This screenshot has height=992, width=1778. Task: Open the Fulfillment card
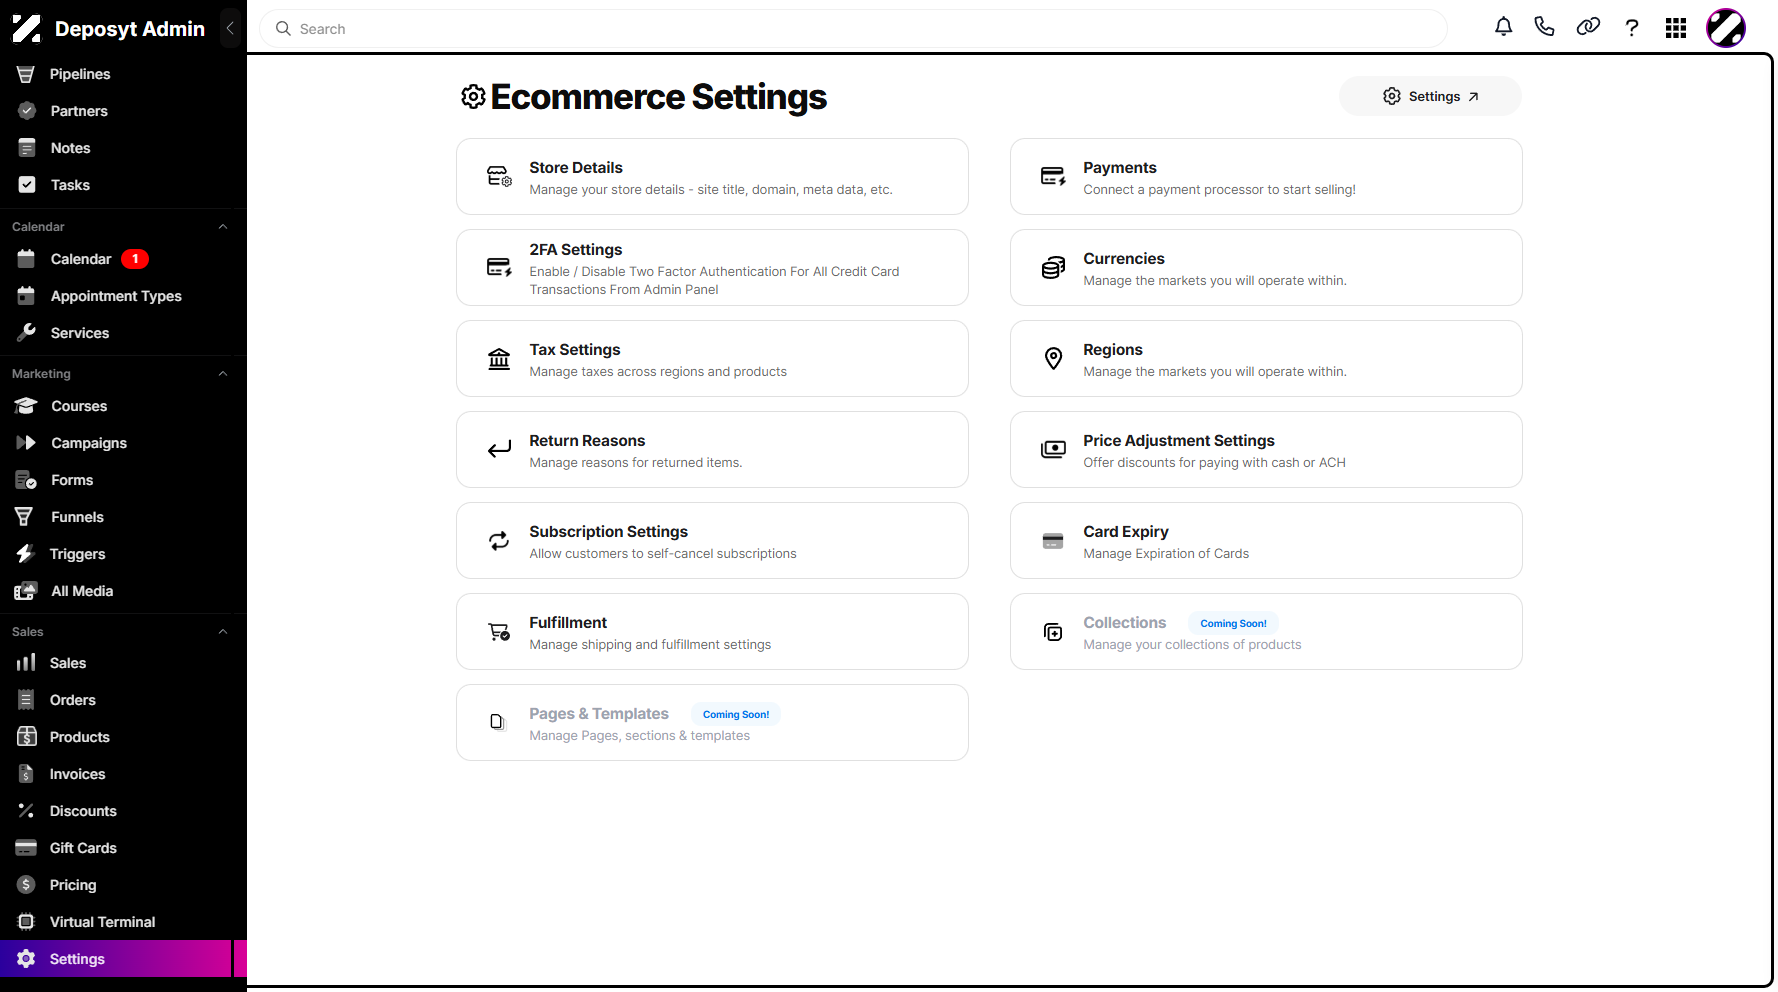pyautogui.click(x=712, y=632)
